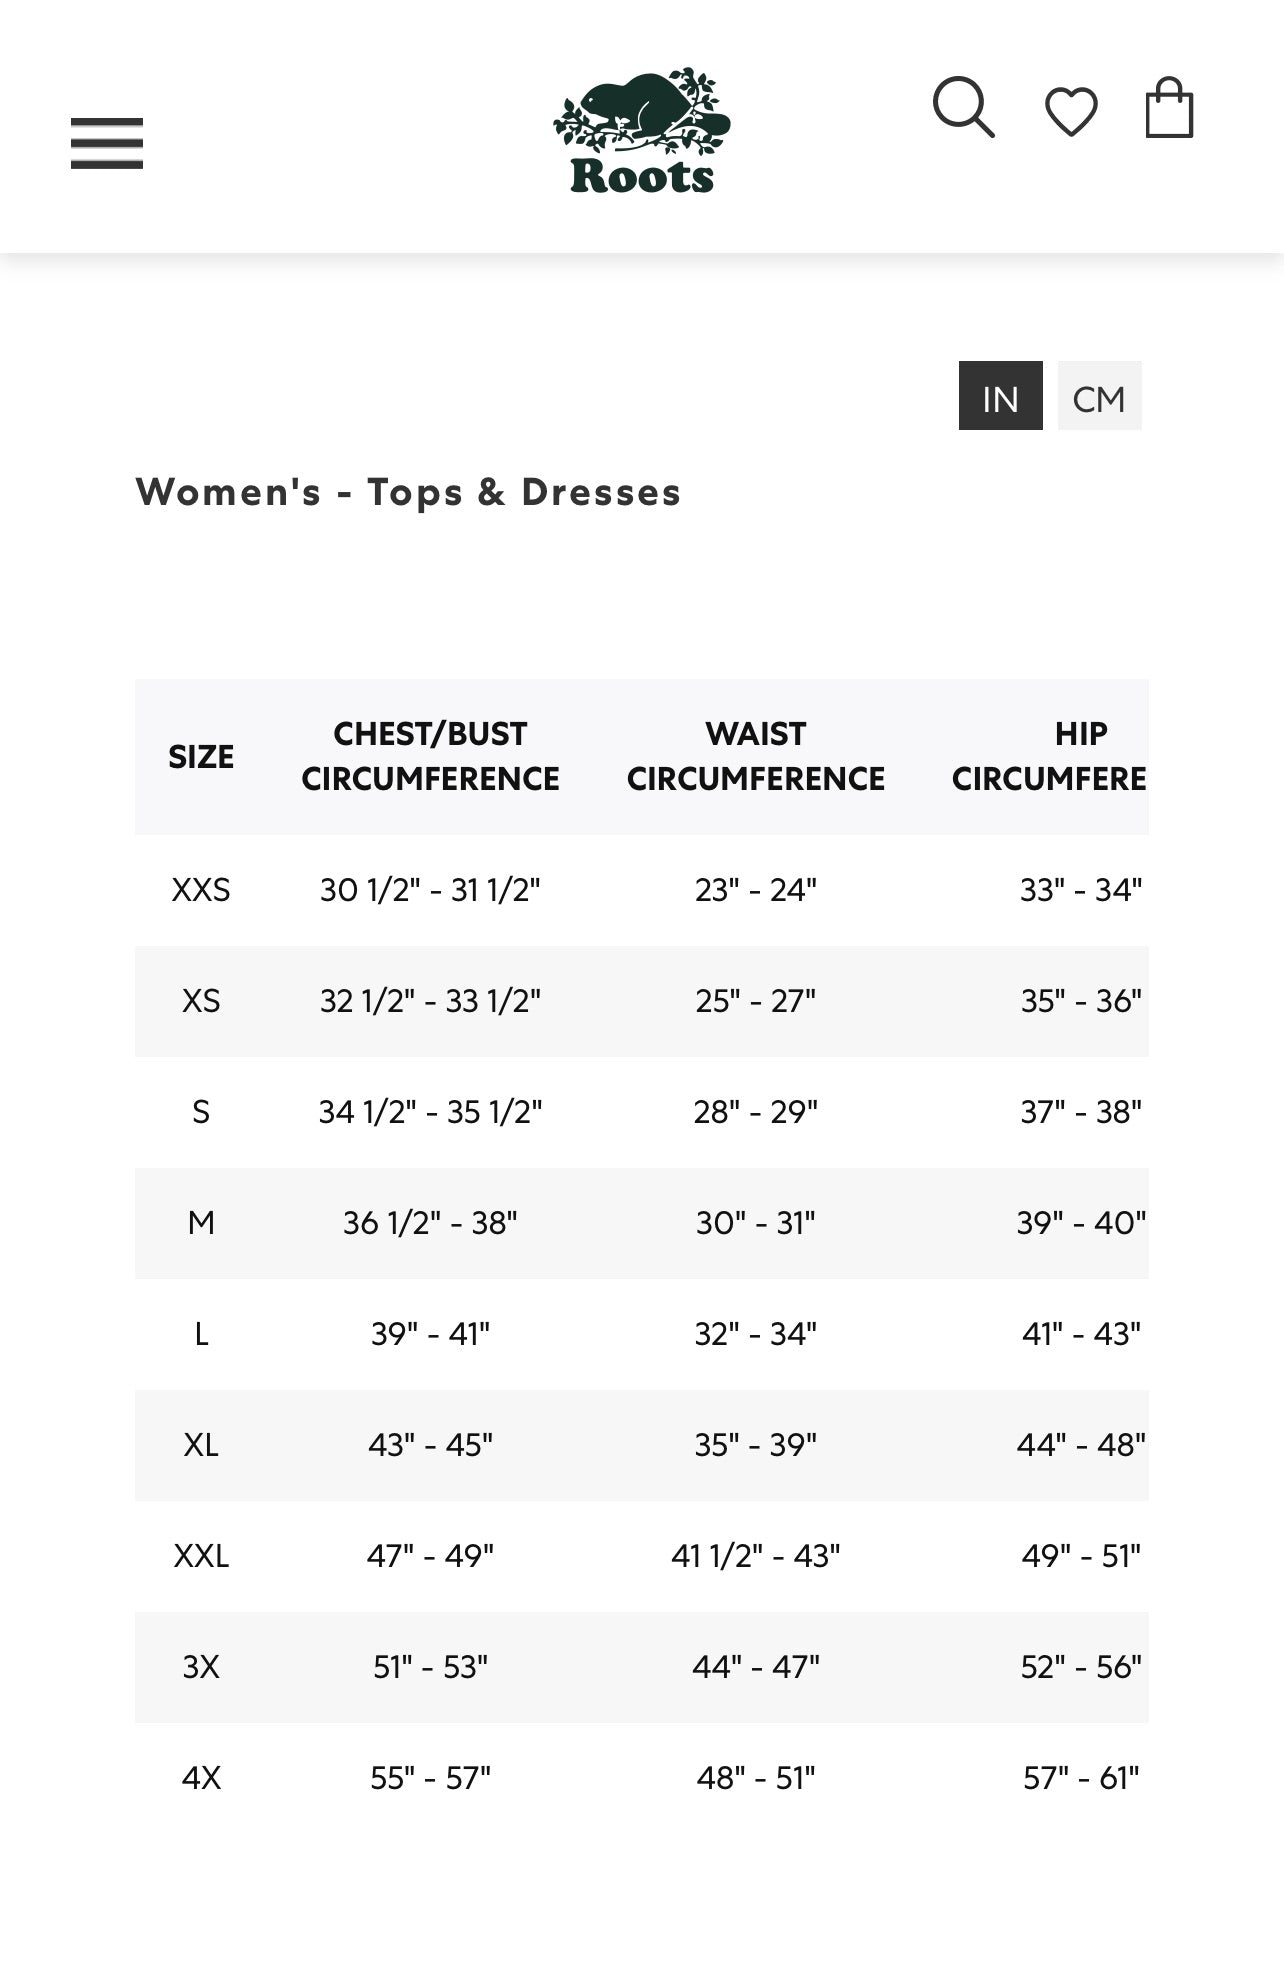
Task: Select the M size row label
Action: 201,1223
